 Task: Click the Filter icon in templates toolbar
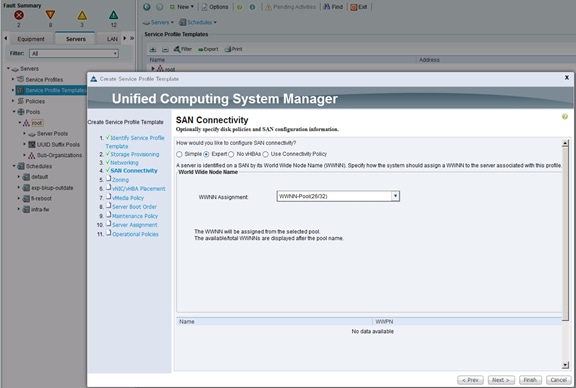[183, 49]
